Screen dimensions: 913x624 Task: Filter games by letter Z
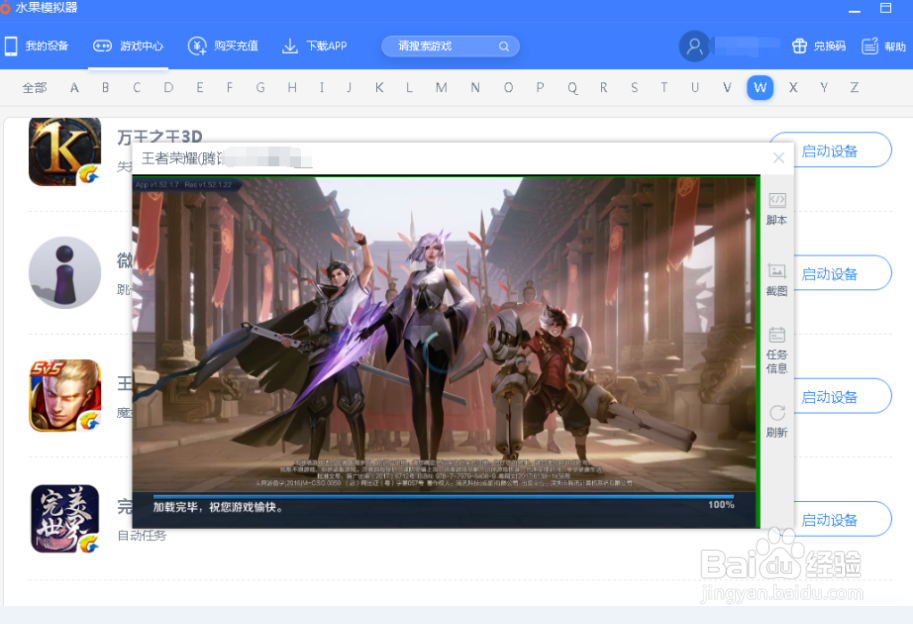854,88
